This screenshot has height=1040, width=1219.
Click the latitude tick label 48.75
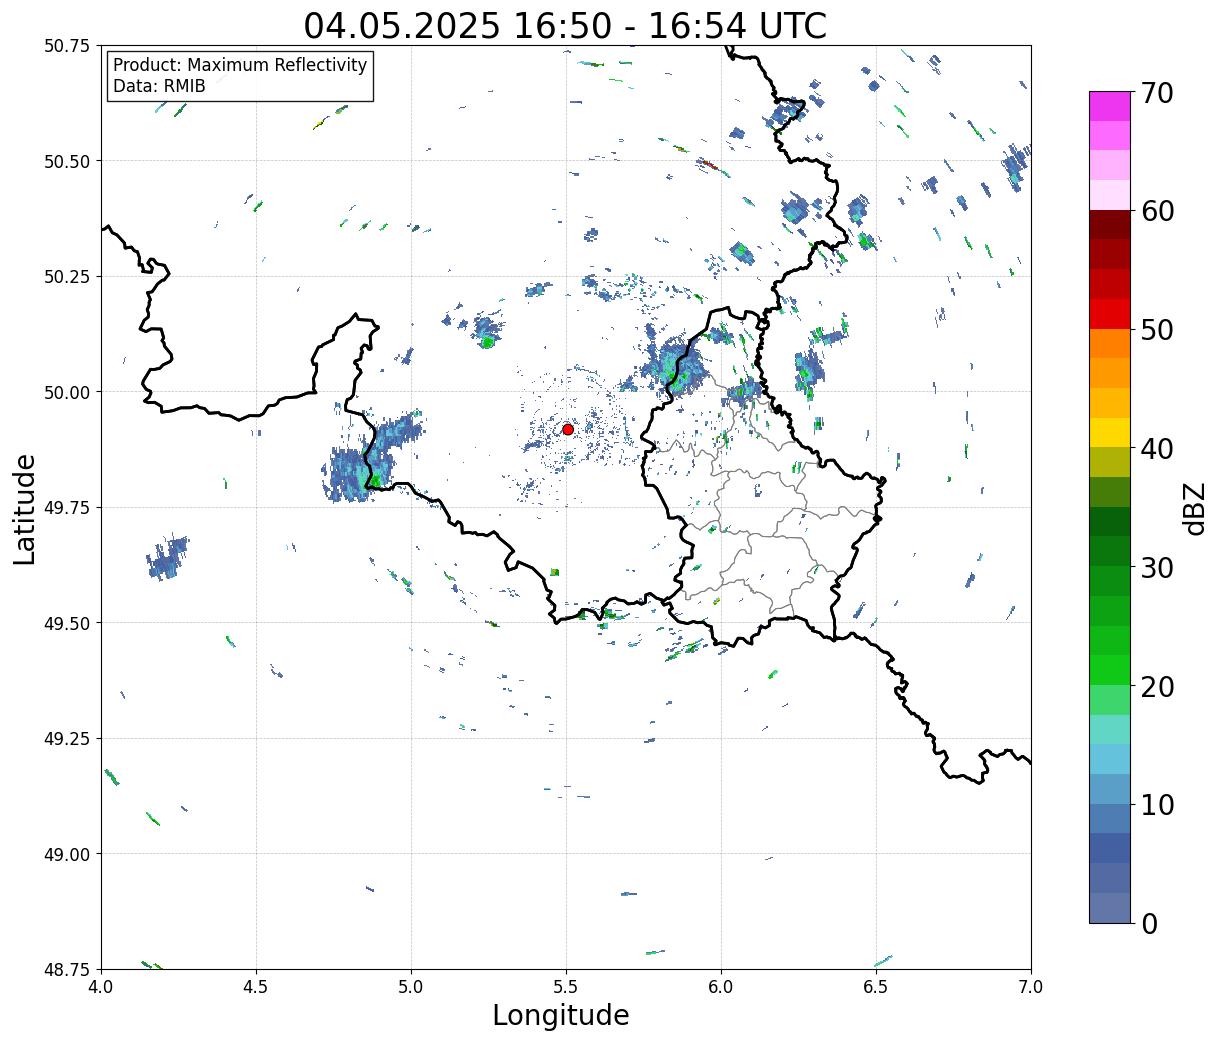[68, 970]
